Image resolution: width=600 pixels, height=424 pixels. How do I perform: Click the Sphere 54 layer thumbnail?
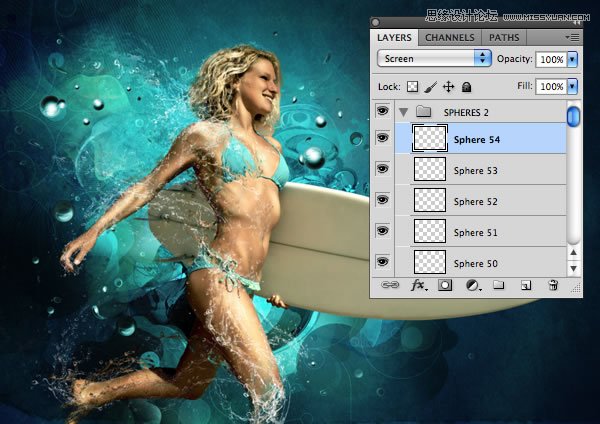click(430, 138)
